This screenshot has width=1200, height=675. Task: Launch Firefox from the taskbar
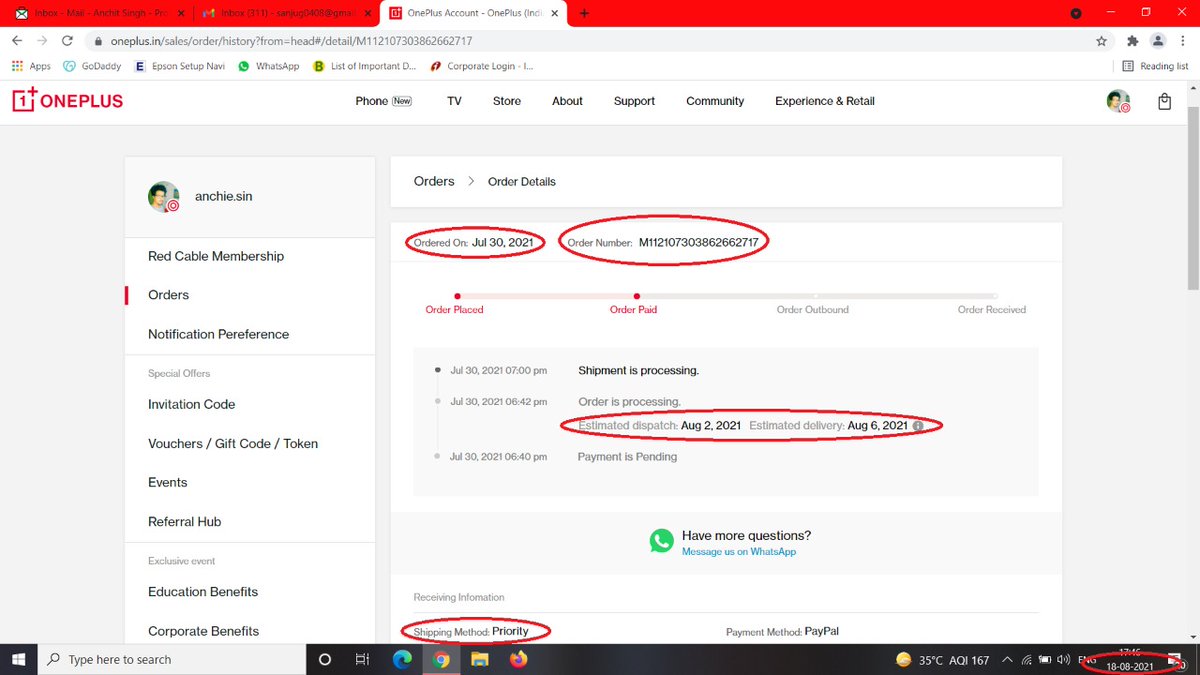click(518, 659)
